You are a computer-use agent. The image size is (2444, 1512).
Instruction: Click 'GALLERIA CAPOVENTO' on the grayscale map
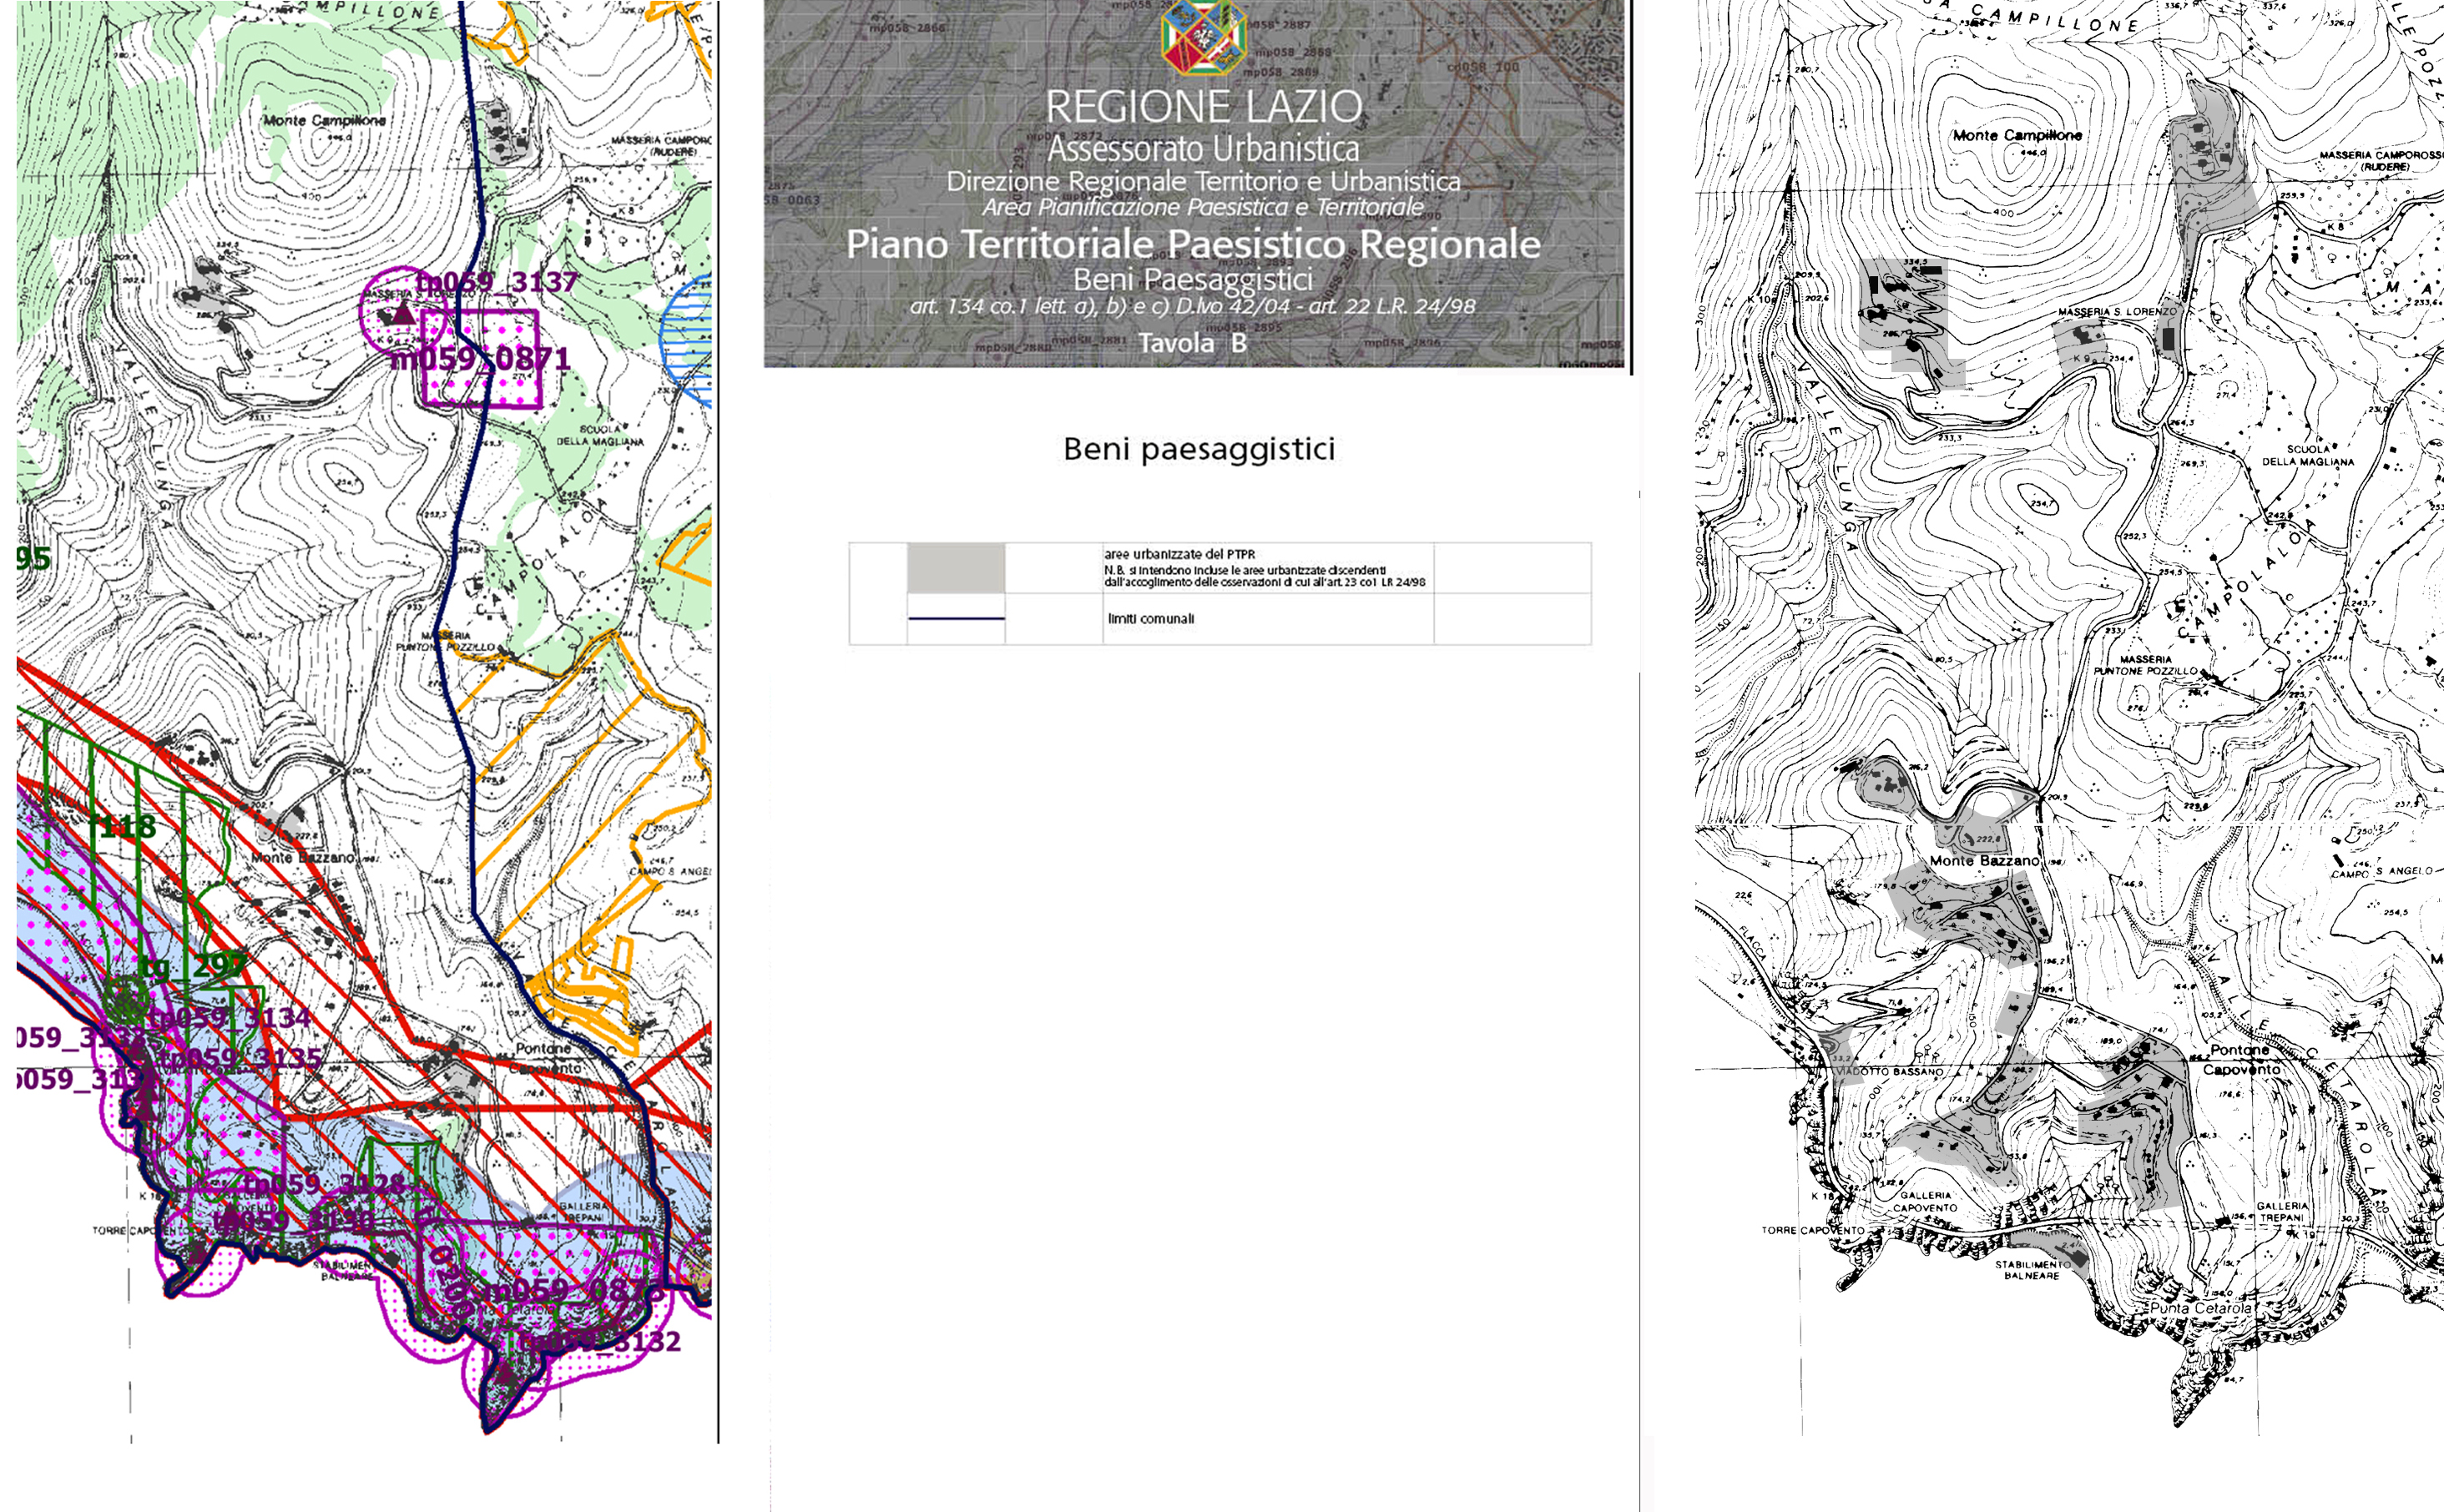coord(1925,1201)
